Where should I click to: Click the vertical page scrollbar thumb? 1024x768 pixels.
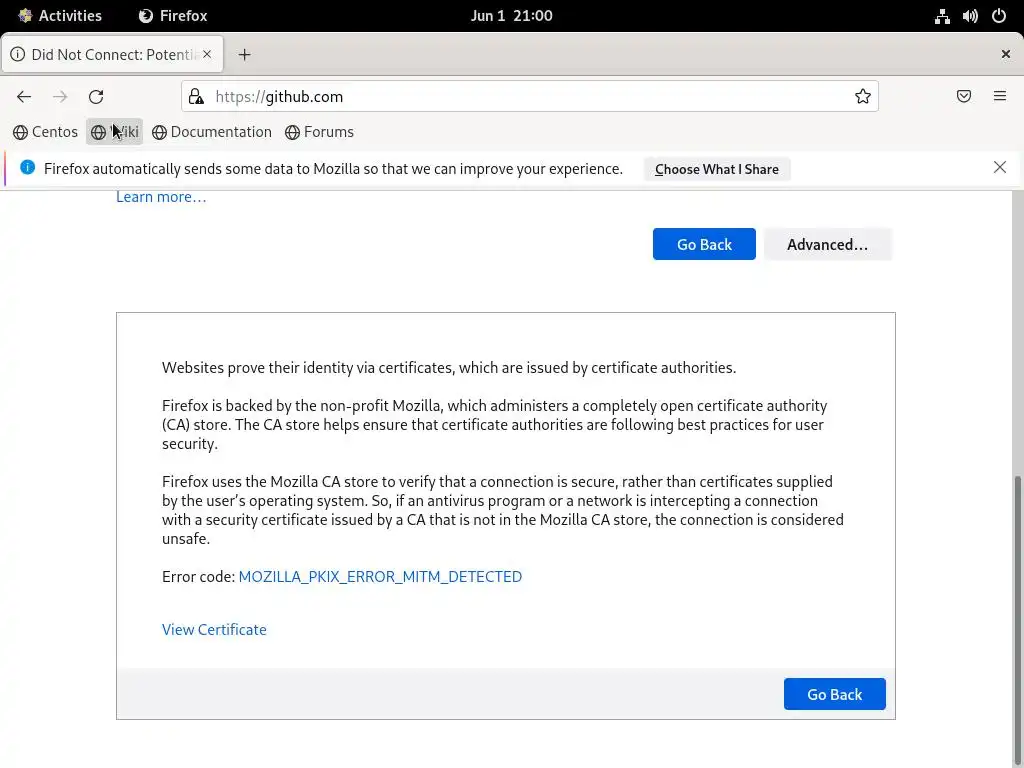1017,620
